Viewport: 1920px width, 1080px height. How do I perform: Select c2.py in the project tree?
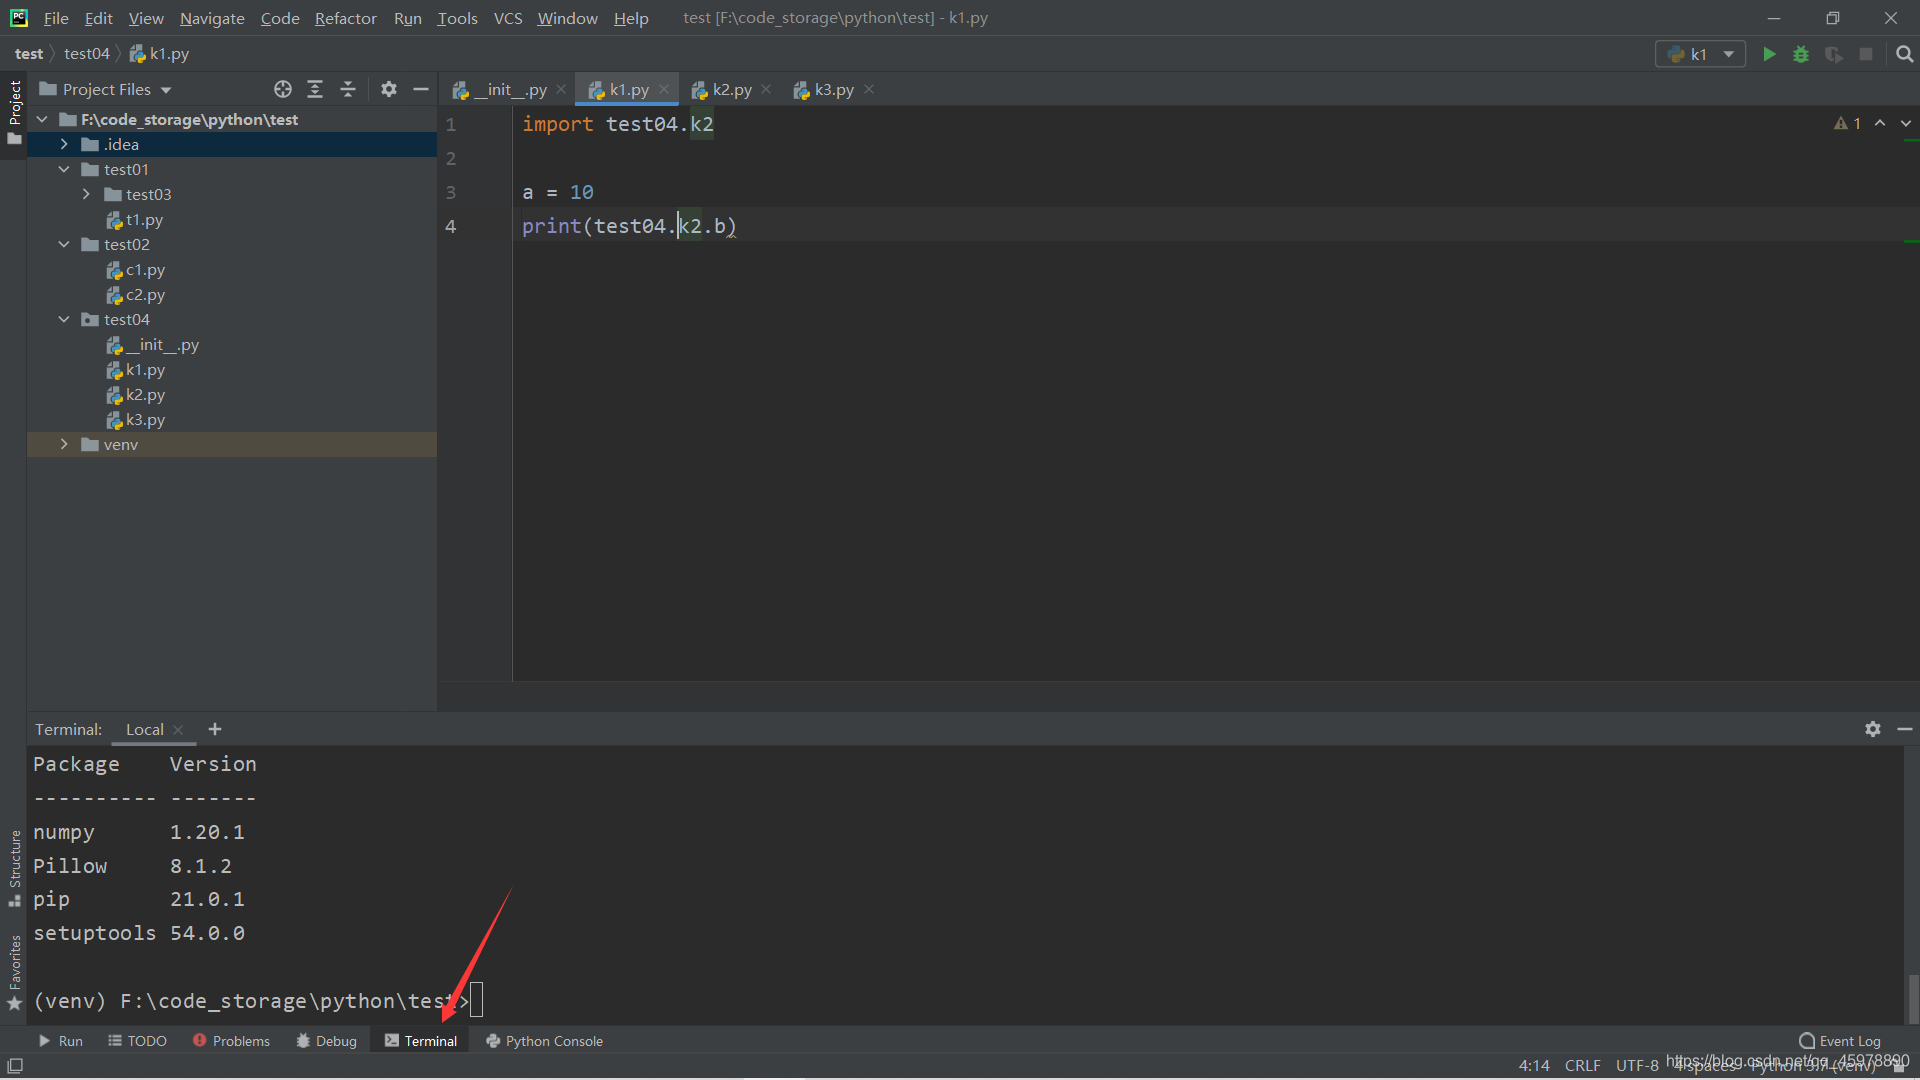145,295
